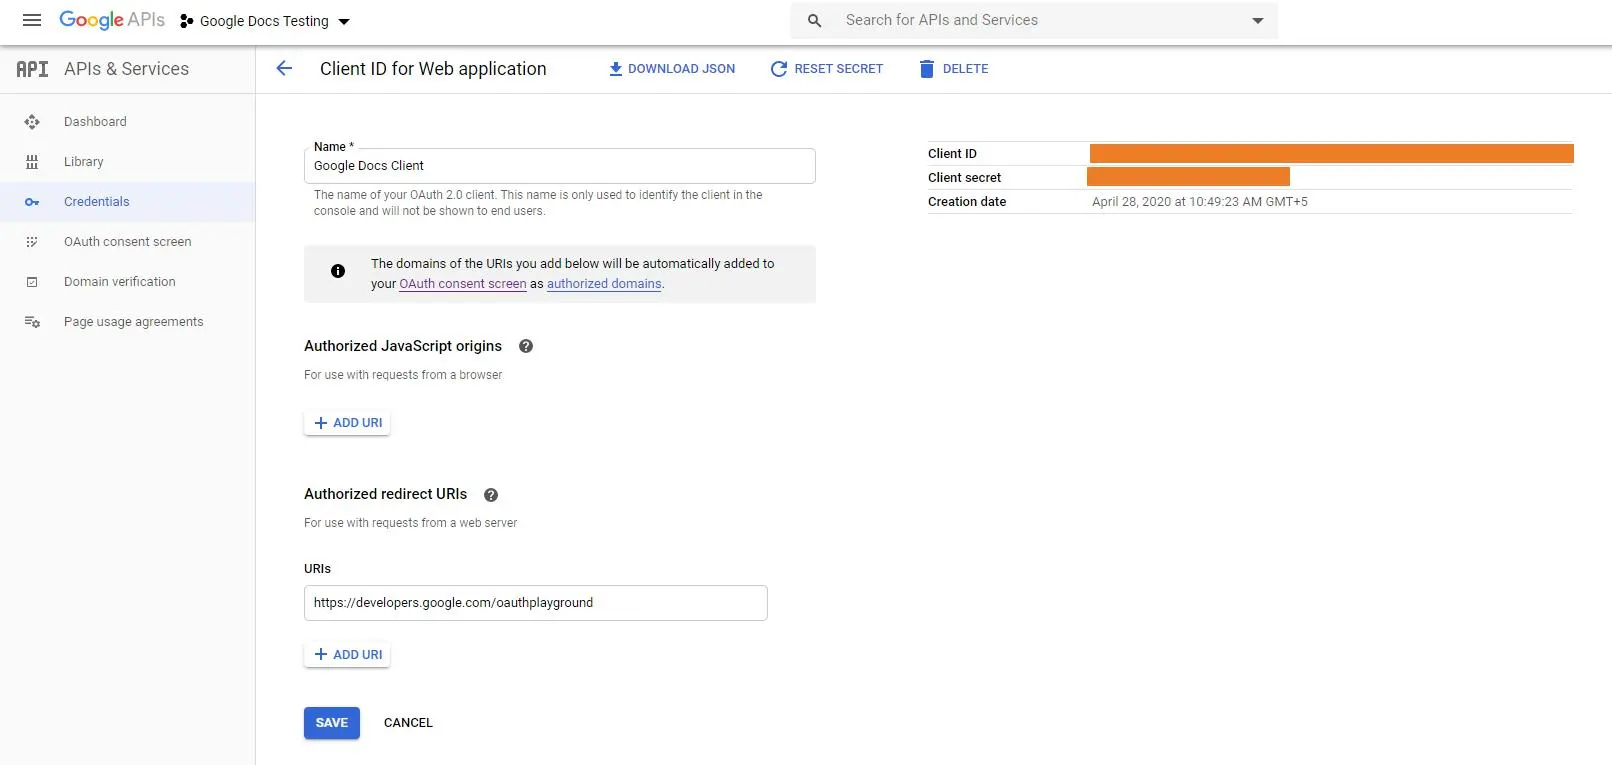Open Dashboard in the sidebar
Image resolution: width=1612 pixels, height=765 pixels.
[127, 122]
